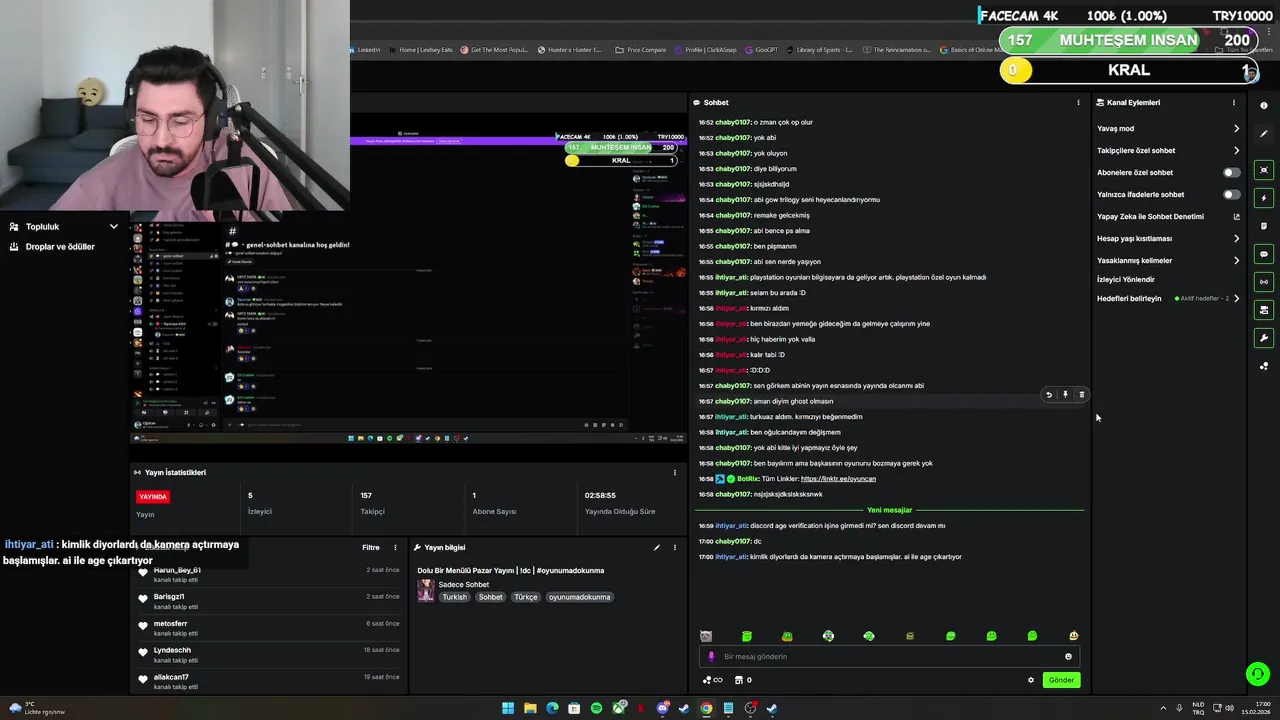Open chat settings gear icon
The image size is (1280, 720).
1031,680
